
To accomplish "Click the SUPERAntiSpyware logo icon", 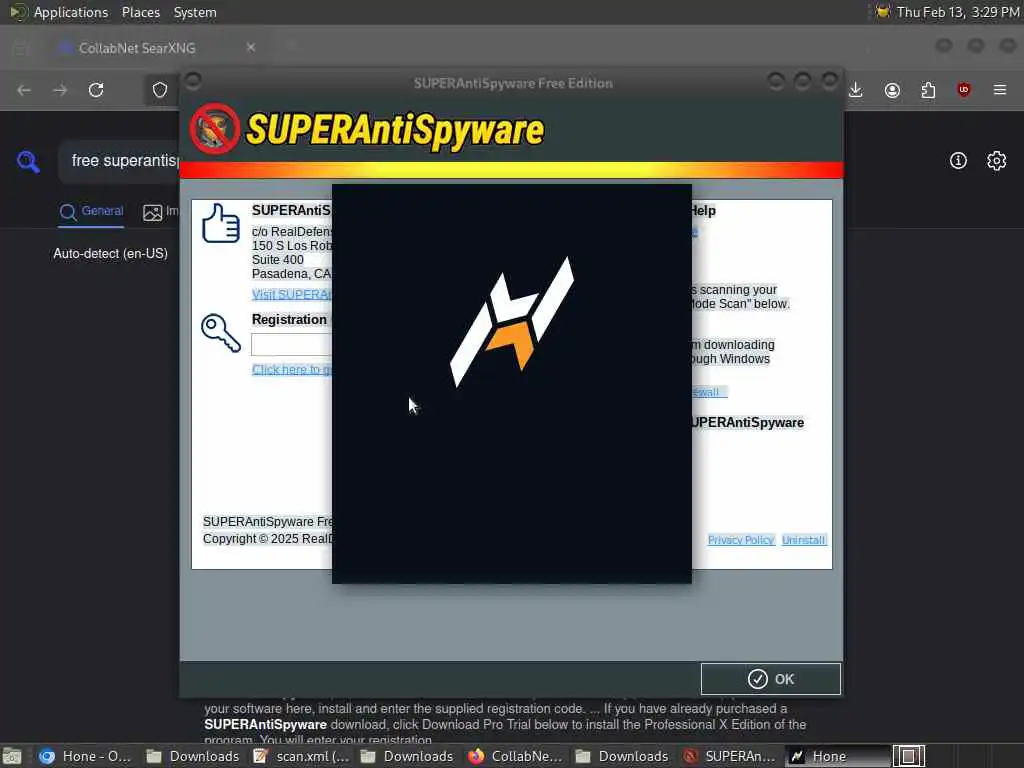I will 215,129.
